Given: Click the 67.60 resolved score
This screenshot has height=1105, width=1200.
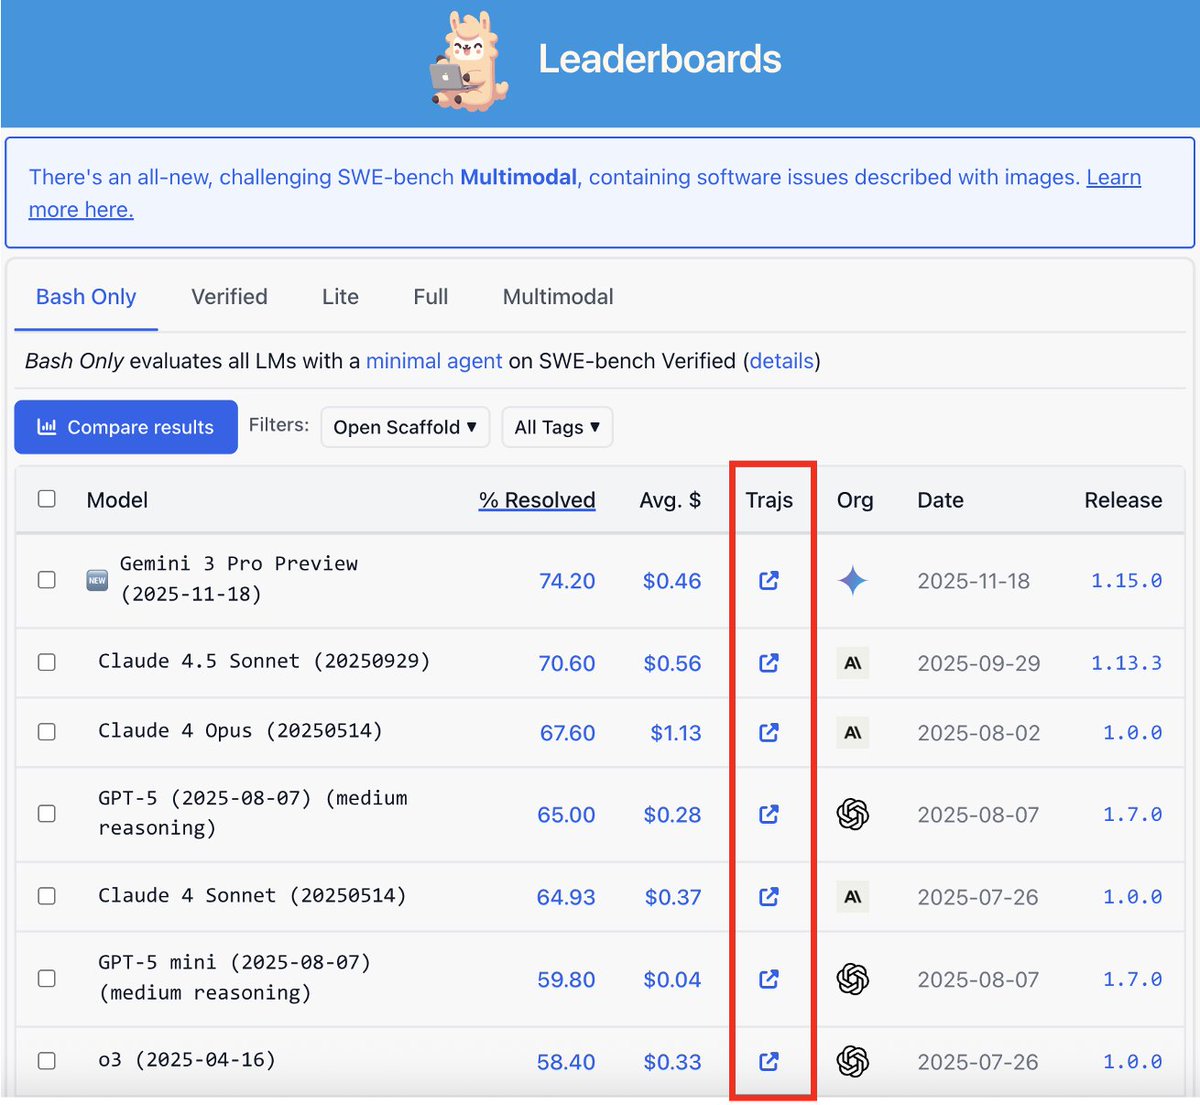Looking at the screenshot, I should pyautogui.click(x=568, y=733).
